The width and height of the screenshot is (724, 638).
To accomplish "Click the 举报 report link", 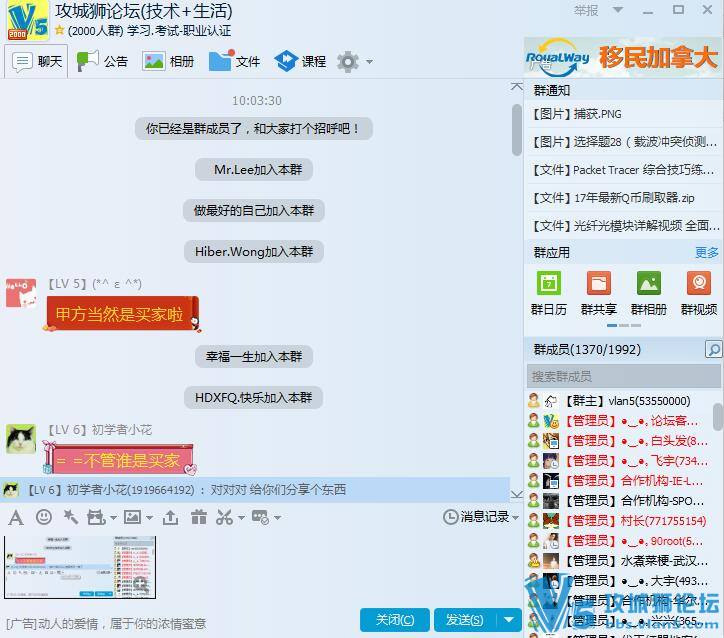I will [586, 10].
